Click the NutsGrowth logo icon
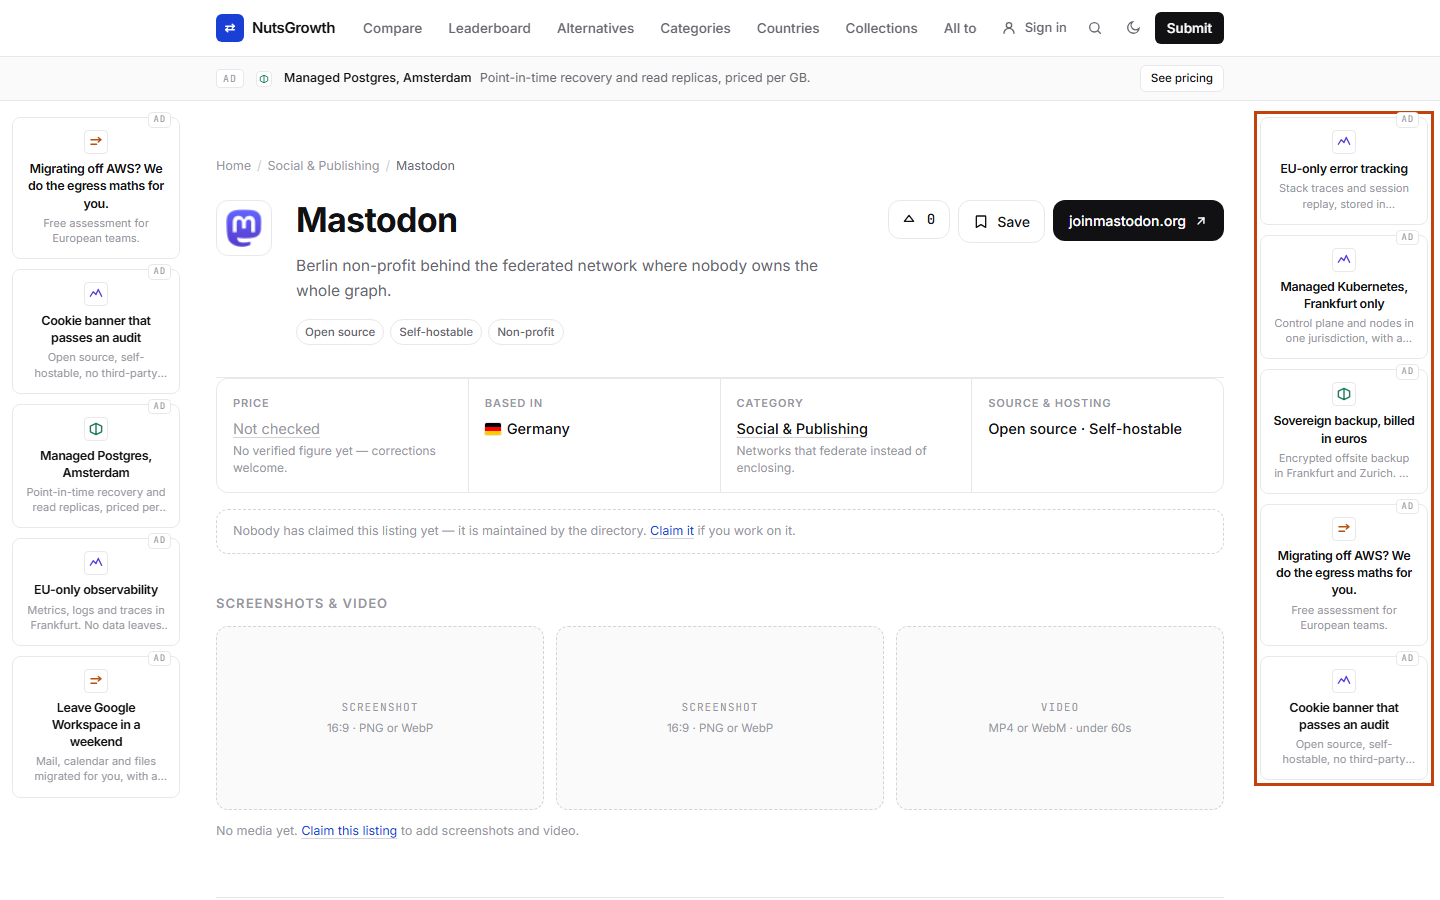This screenshot has width=1440, height=900. (x=230, y=28)
